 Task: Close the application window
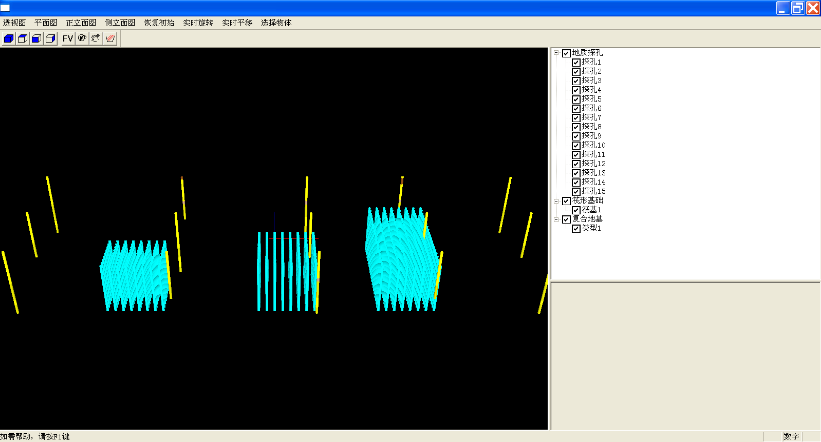pyautogui.click(x=813, y=7)
